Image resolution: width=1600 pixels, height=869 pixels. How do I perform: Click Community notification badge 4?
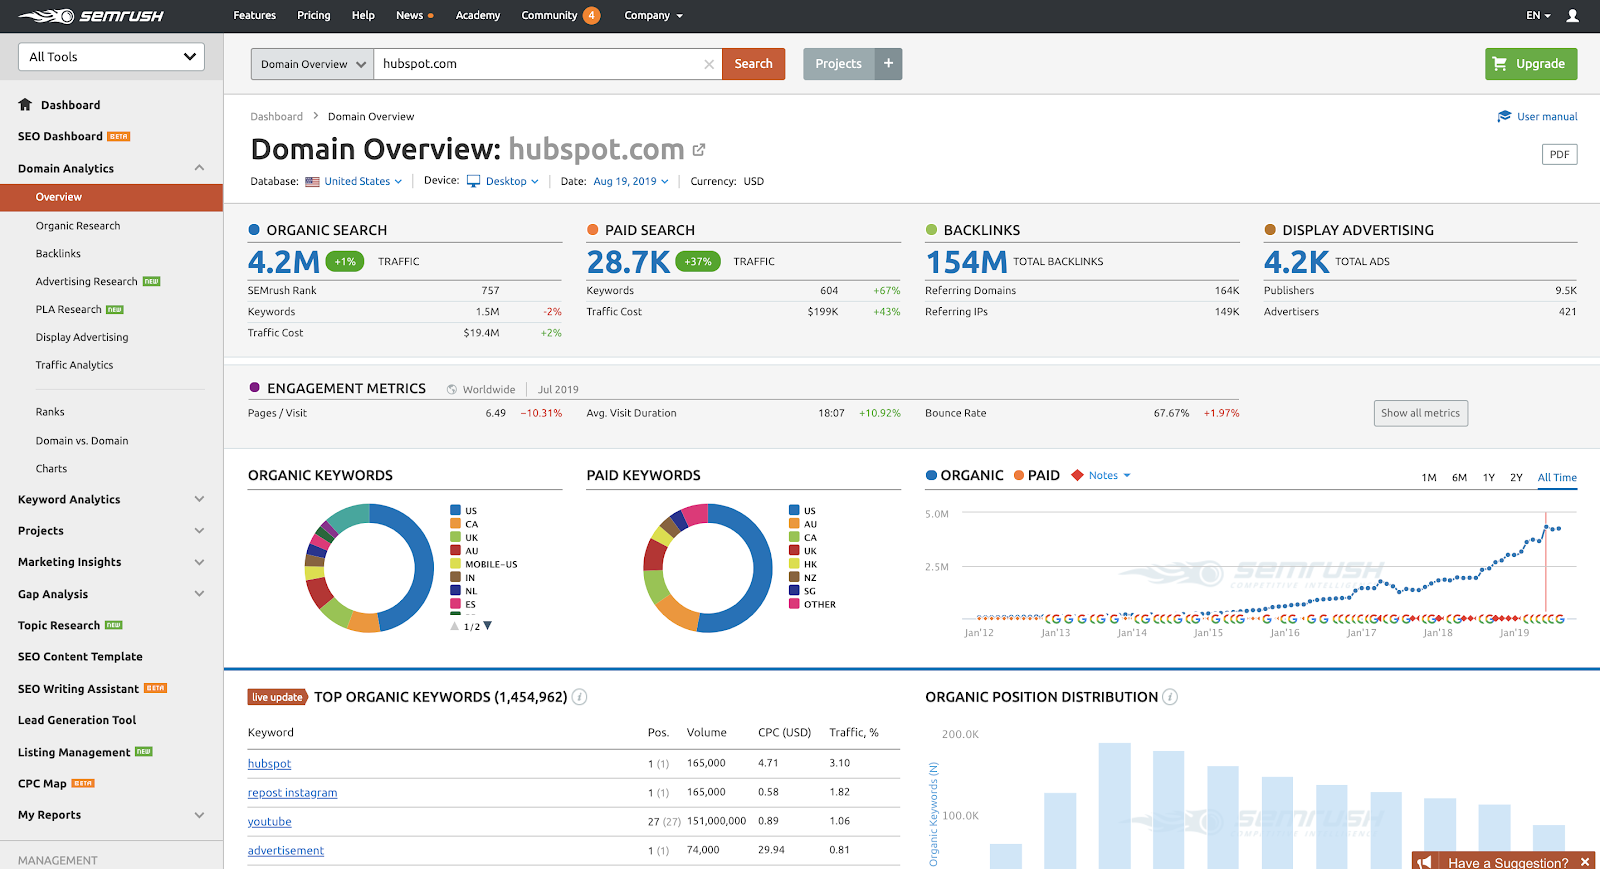591,15
